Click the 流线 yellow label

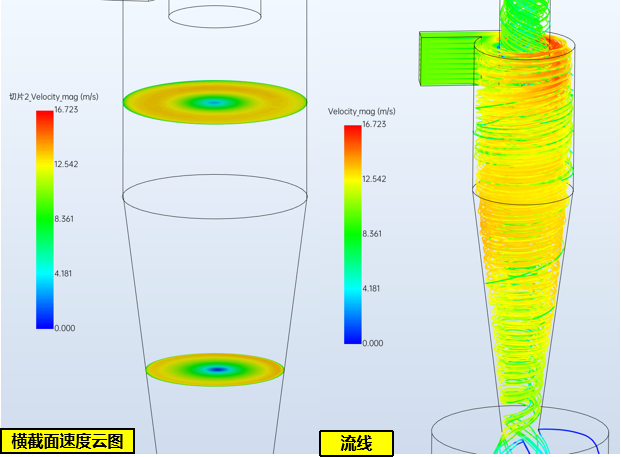356,442
